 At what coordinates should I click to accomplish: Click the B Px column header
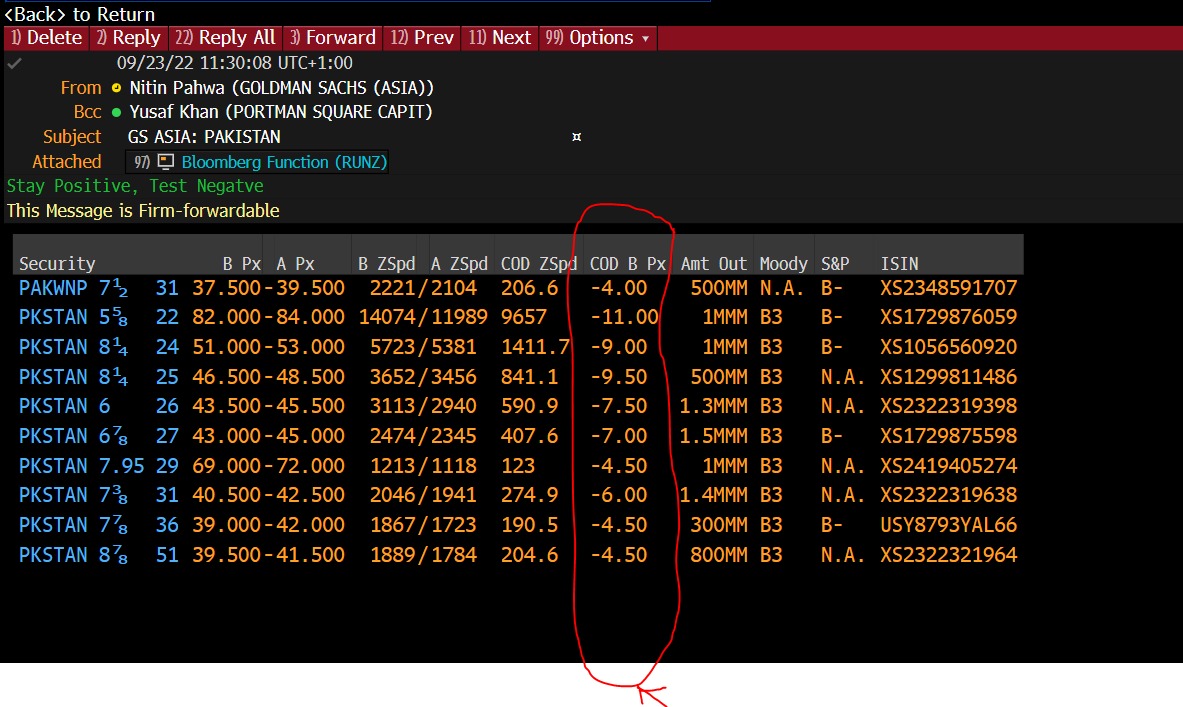[241, 263]
